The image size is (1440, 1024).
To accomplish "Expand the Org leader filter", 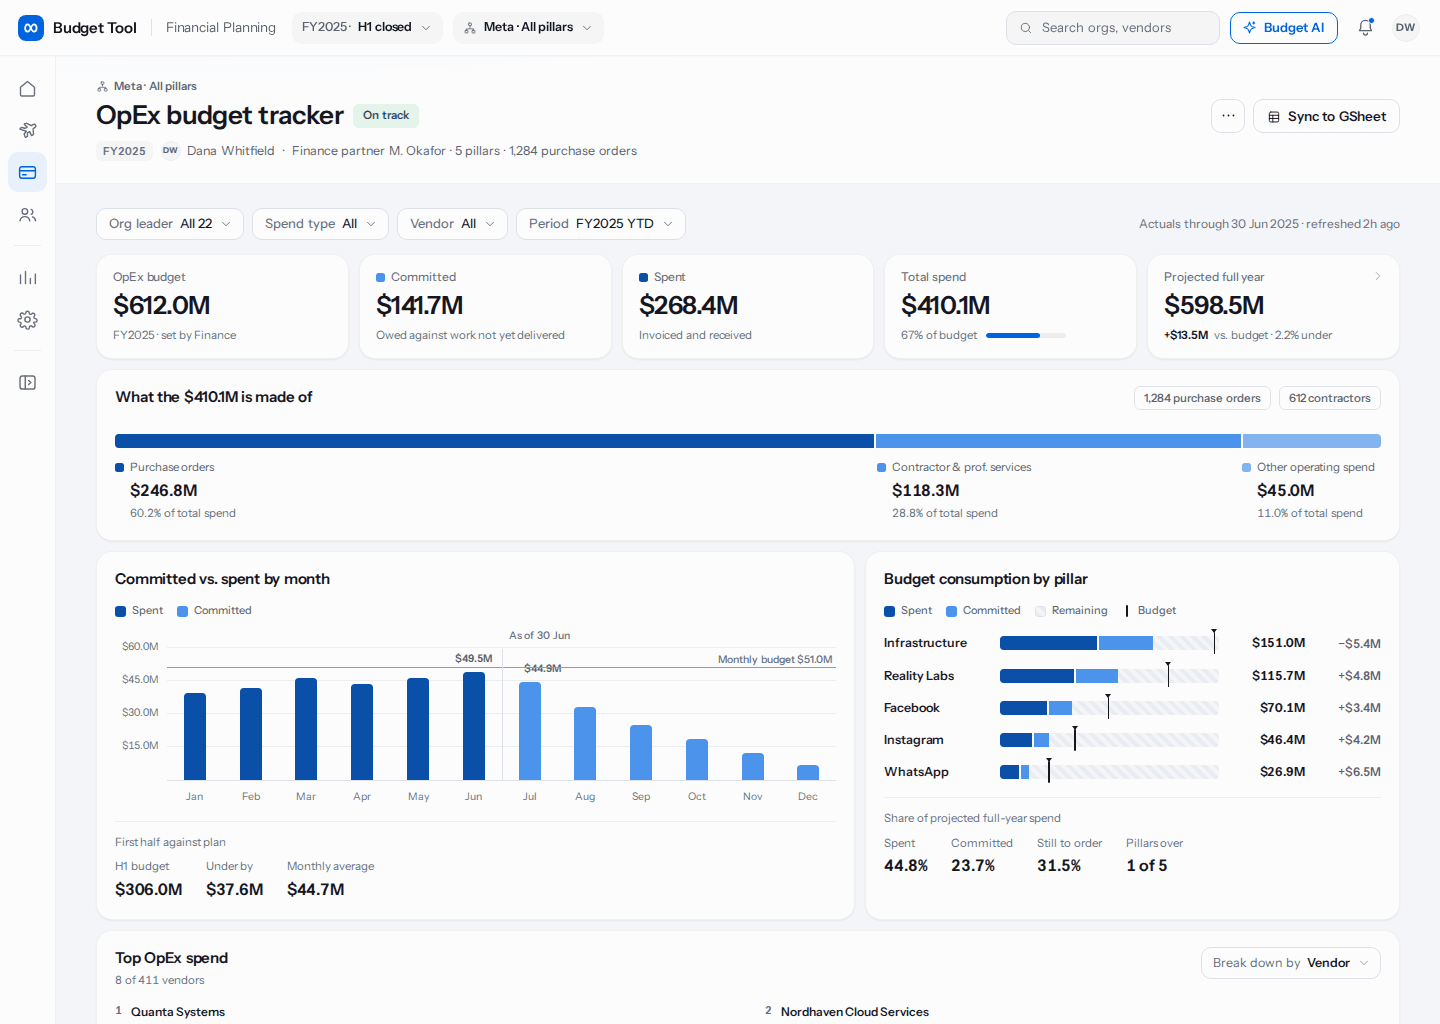I will [170, 224].
